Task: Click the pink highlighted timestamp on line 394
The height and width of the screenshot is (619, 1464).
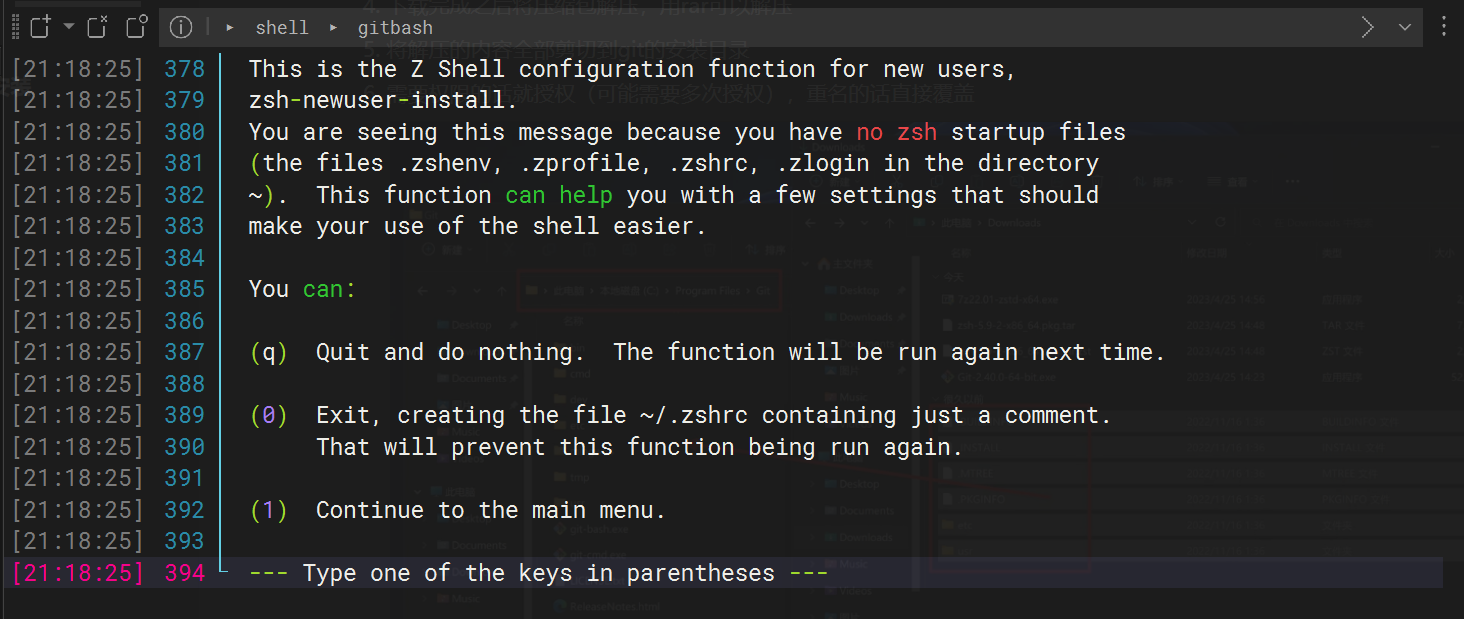Action: click(x=78, y=573)
